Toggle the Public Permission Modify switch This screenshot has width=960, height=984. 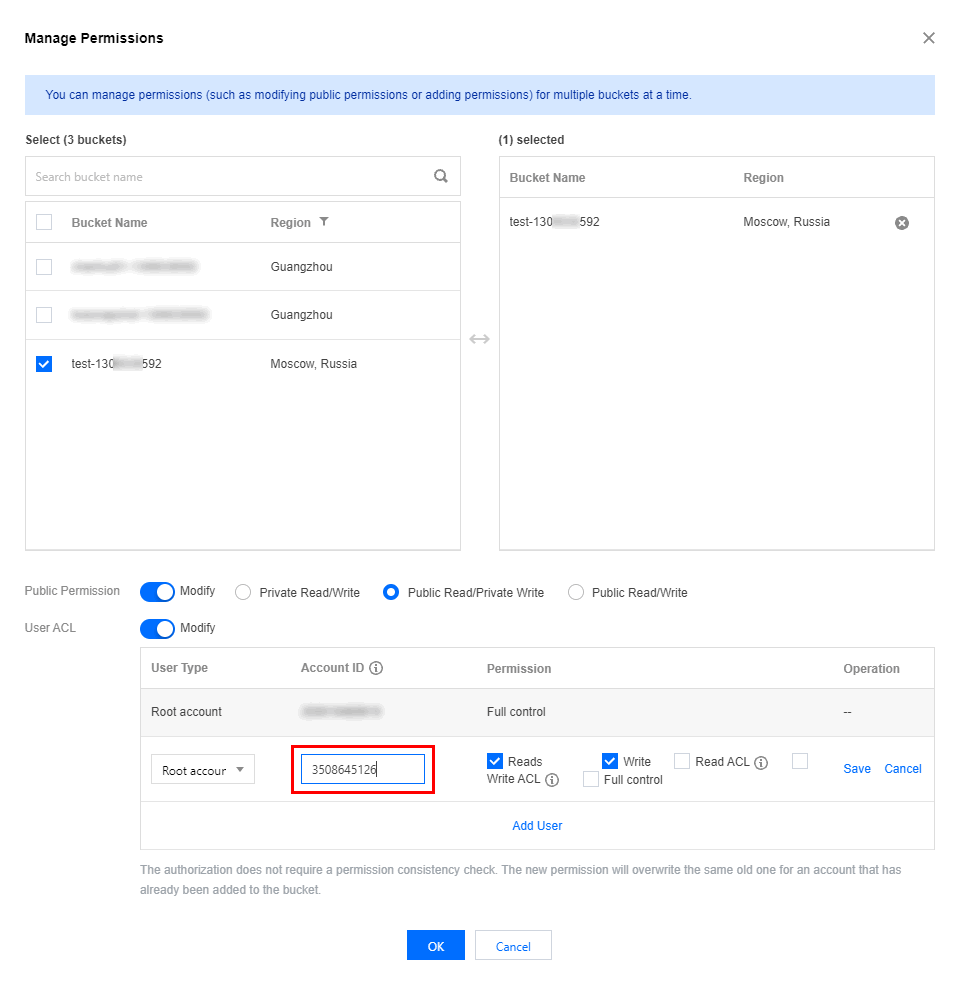tap(157, 592)
